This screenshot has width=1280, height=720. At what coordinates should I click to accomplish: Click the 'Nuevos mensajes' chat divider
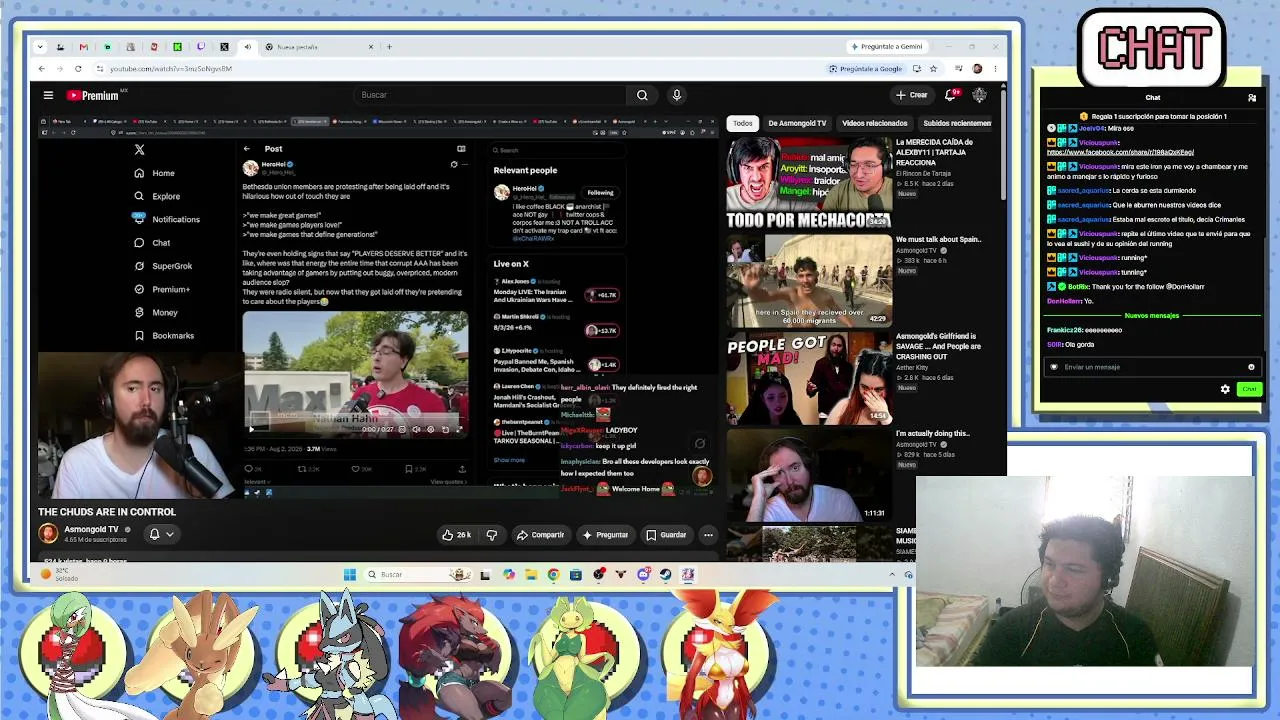(1152, 316)
